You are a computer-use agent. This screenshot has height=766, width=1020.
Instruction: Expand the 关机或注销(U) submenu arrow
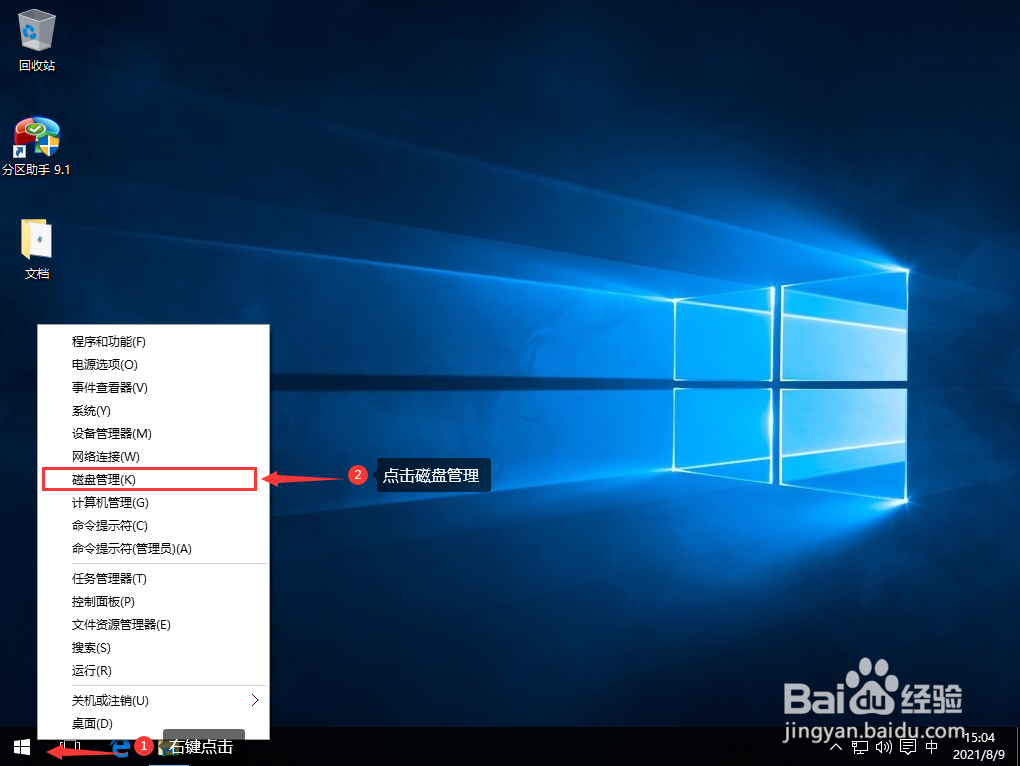point(255,700)
